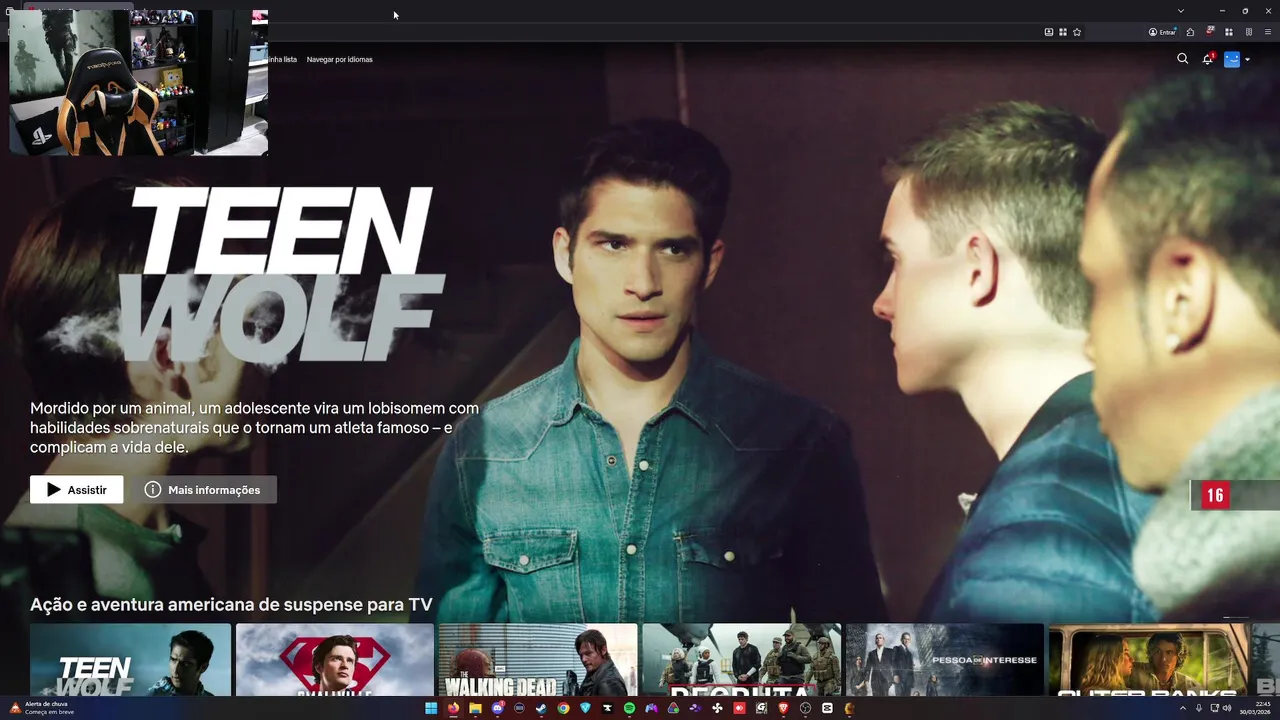Click the share icon in the Firefox toolbar
The height and width of the screenshot is (720, 1280).
click(x=1190, y=32)
